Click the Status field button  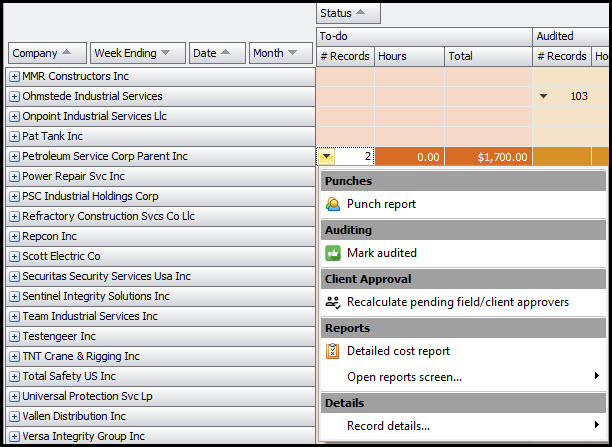tap(348, 13)
